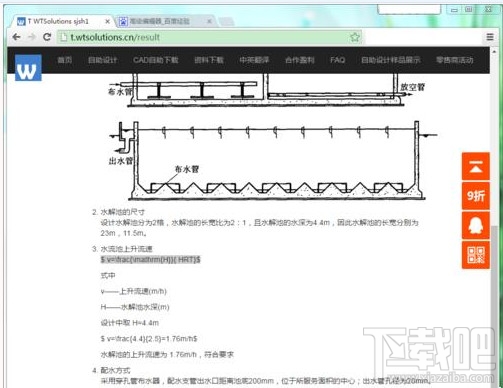Click orange back-to-top arrow button
The width and height of the screenshot is (503, 388).
[x=476, y=166]
